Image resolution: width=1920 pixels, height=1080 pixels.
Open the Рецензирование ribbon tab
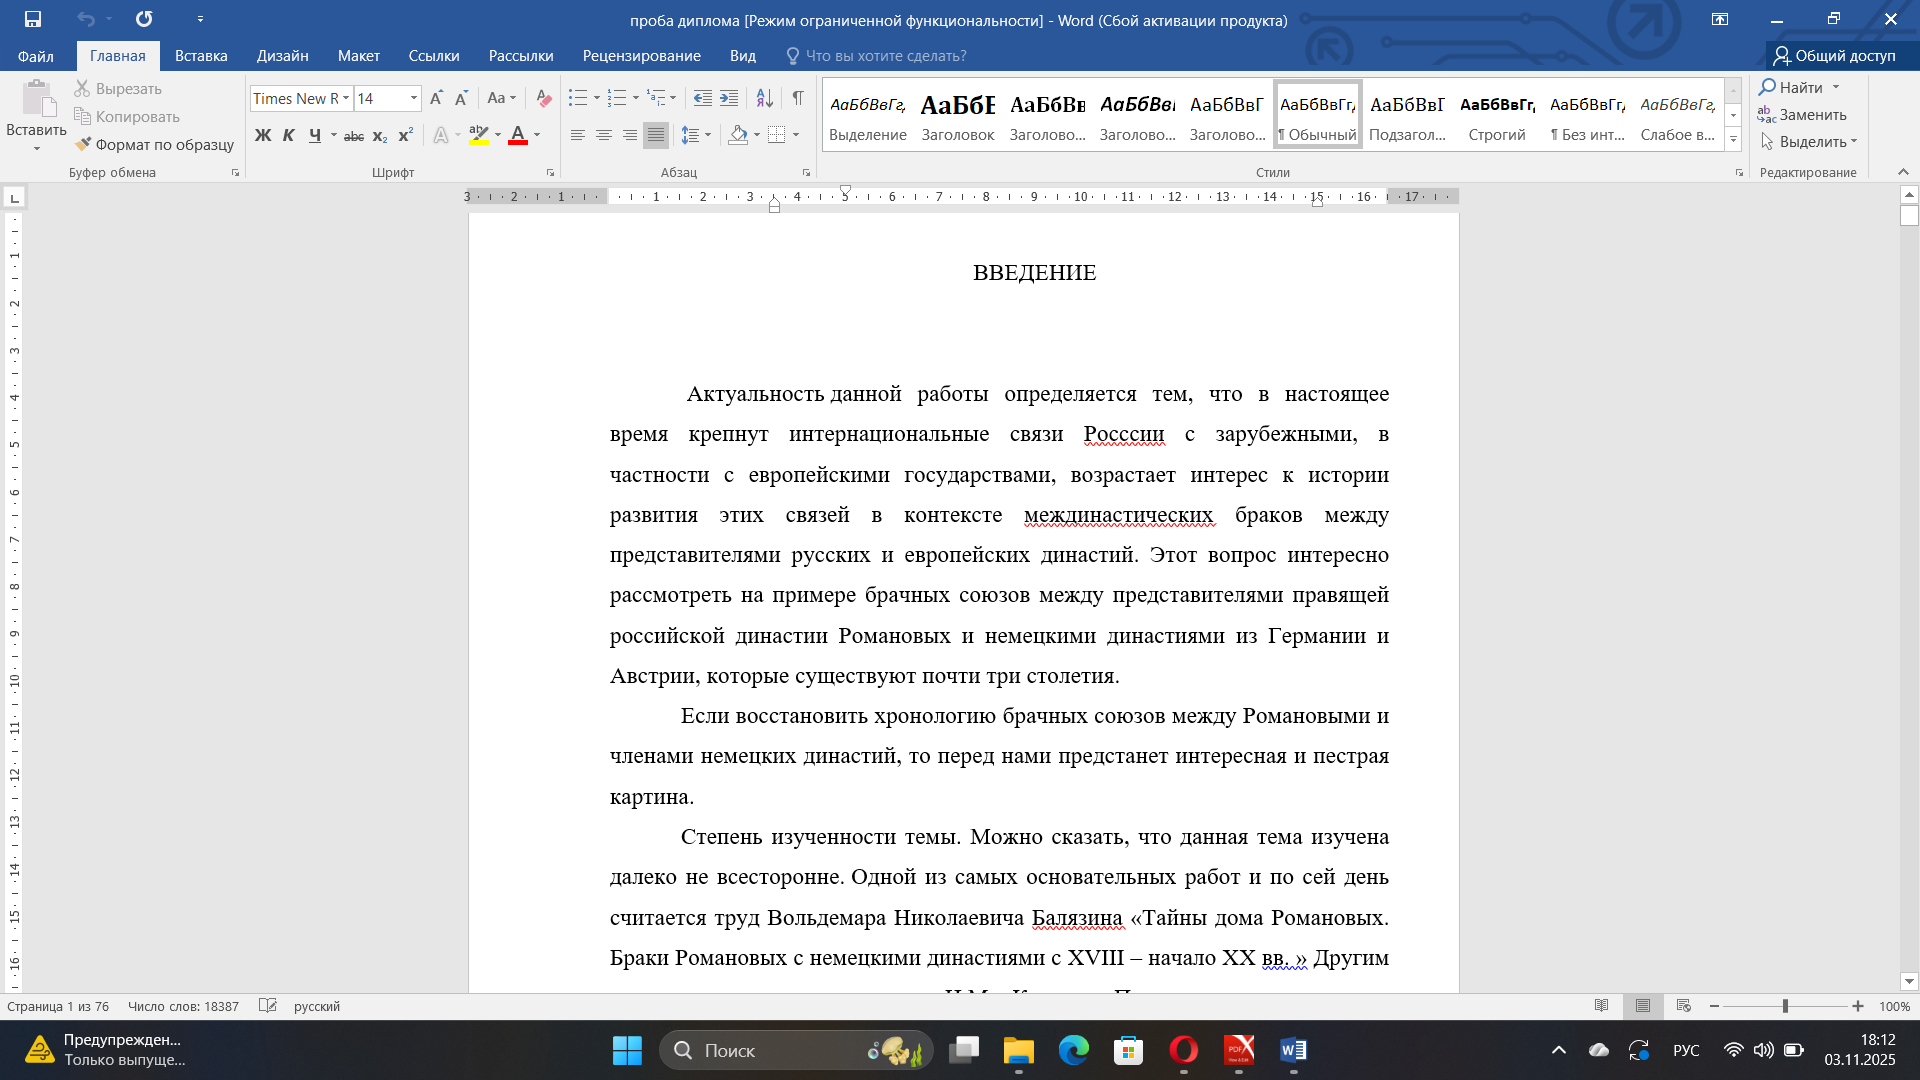[641, 56]
